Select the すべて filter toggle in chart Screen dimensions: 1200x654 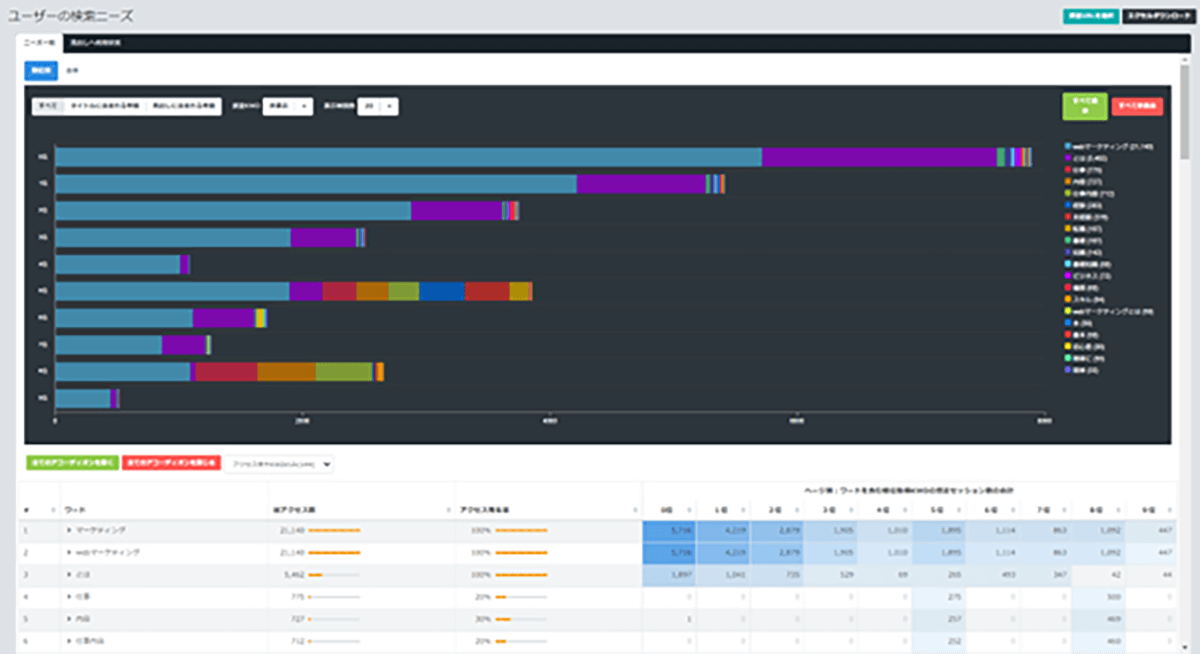(47, 105)
